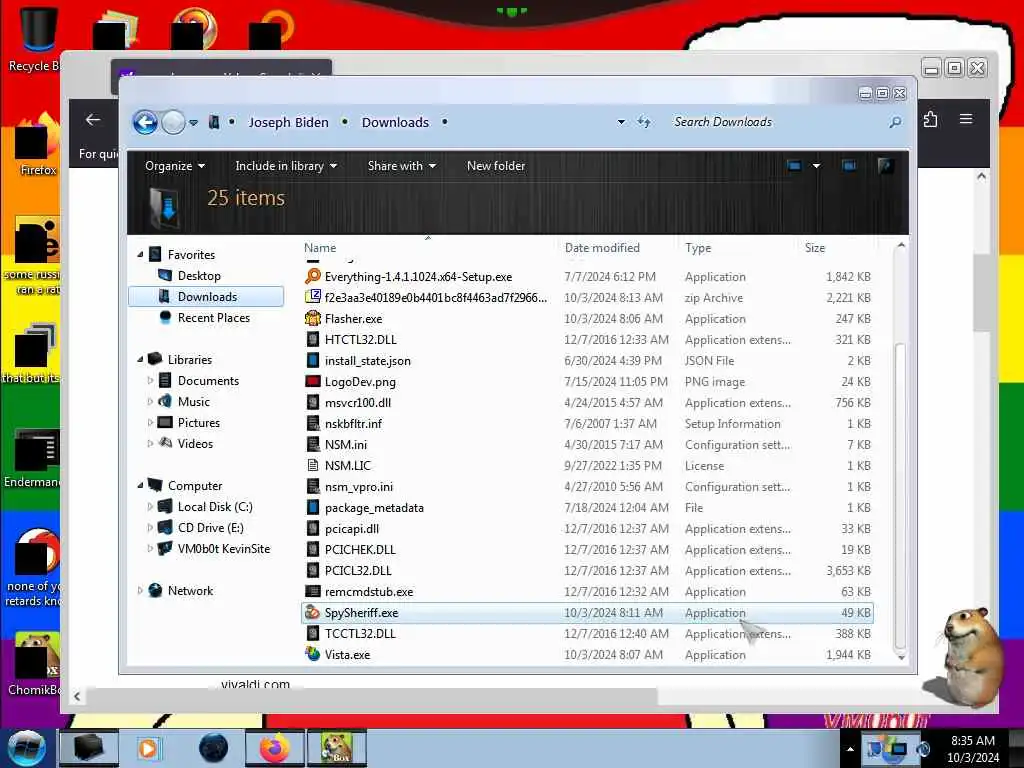This screenshot has height=768, width=1024.
Task: Expand the Music library
Action: point(150,402)
